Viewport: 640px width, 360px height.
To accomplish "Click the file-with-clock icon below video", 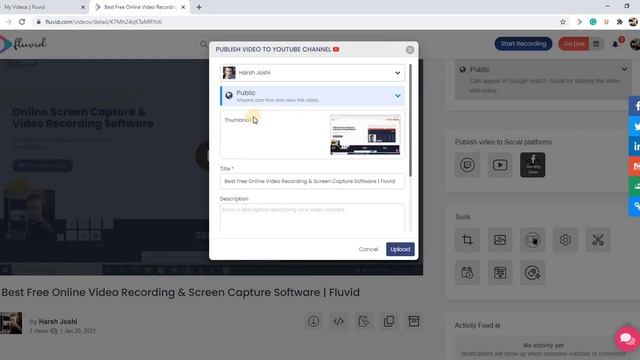I will click(364, 321).
